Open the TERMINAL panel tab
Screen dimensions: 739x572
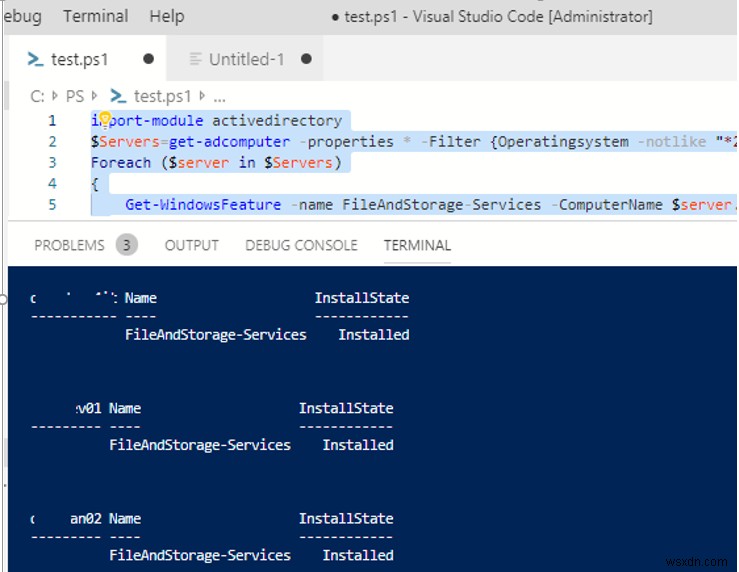(418, 245)
